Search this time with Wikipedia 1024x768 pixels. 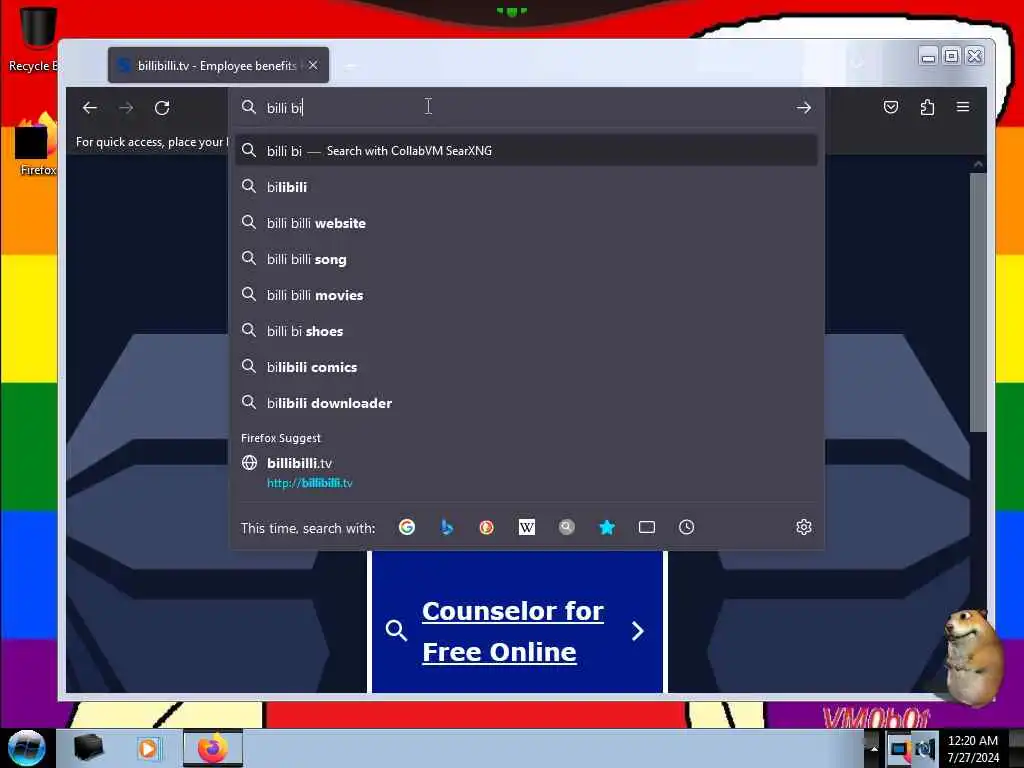526,527
